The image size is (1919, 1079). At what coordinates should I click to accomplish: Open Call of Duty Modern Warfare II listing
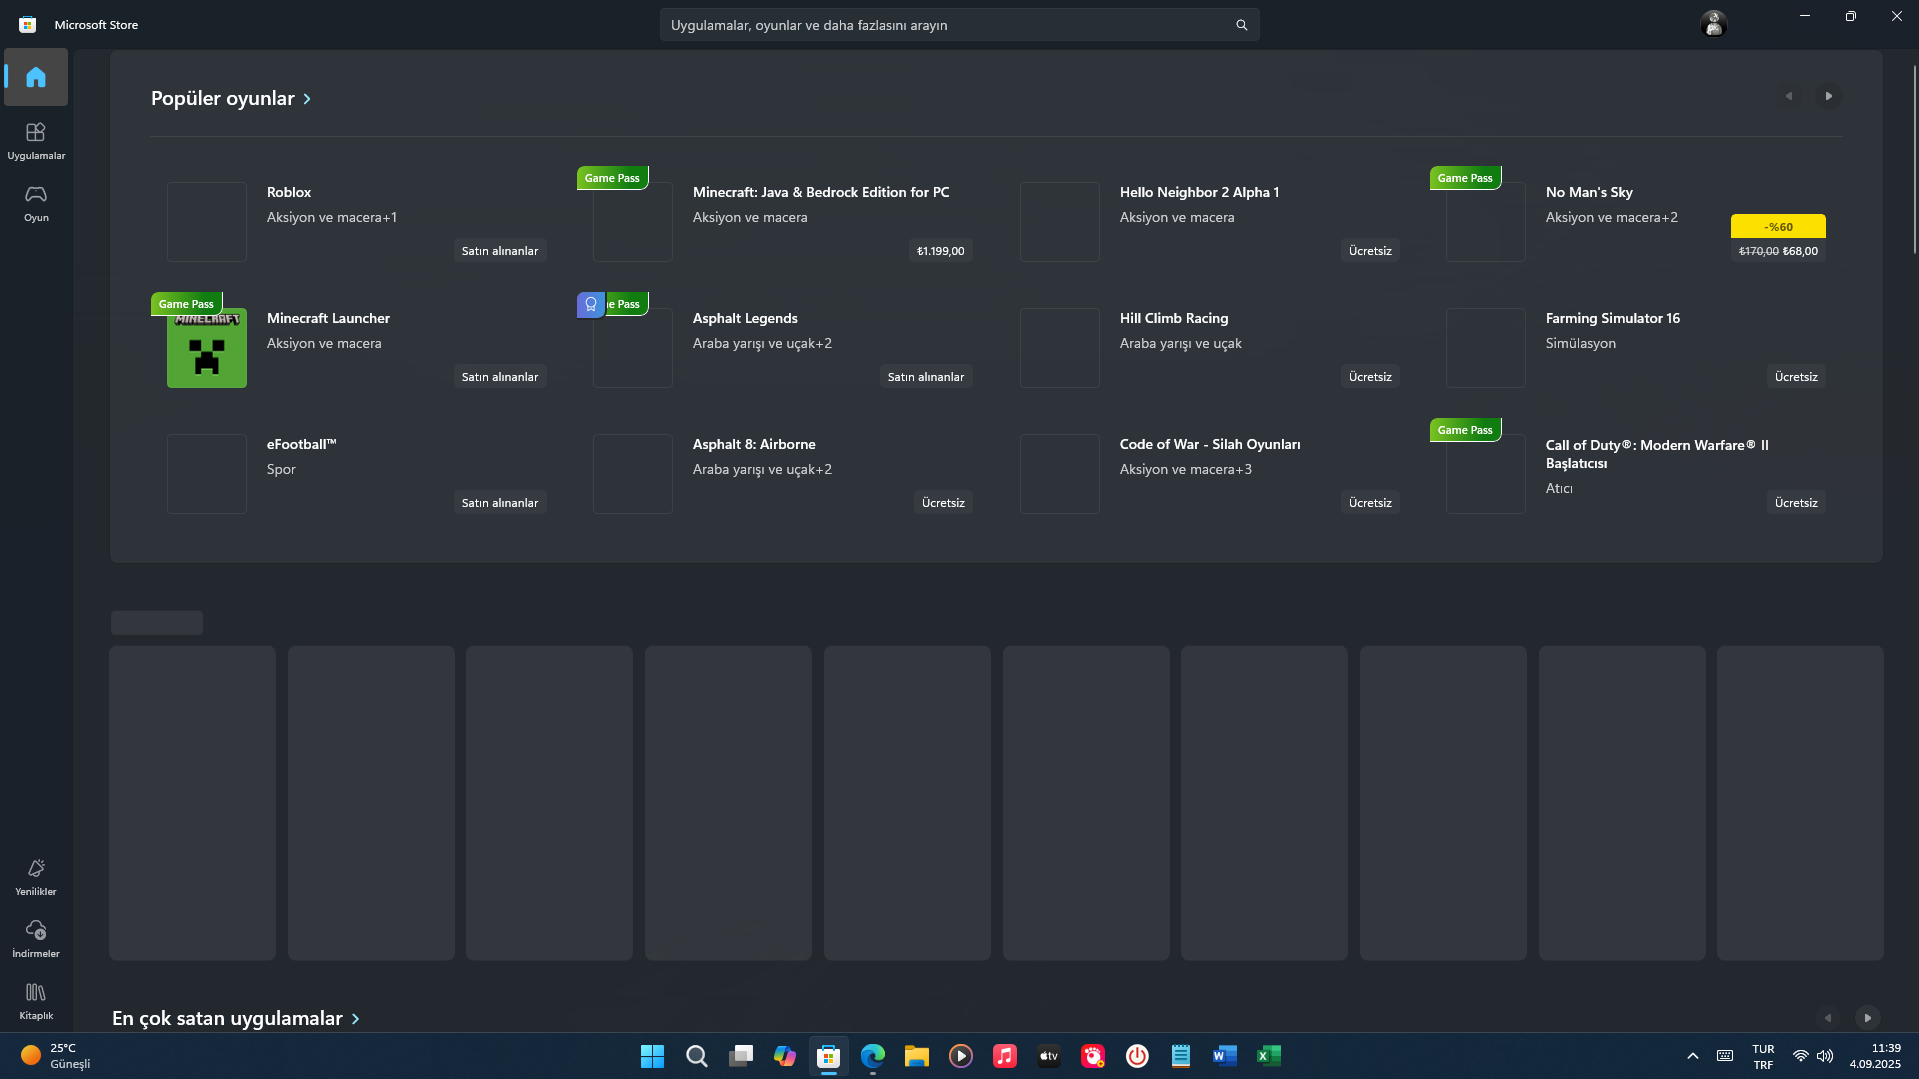(x=1636, y=473)
